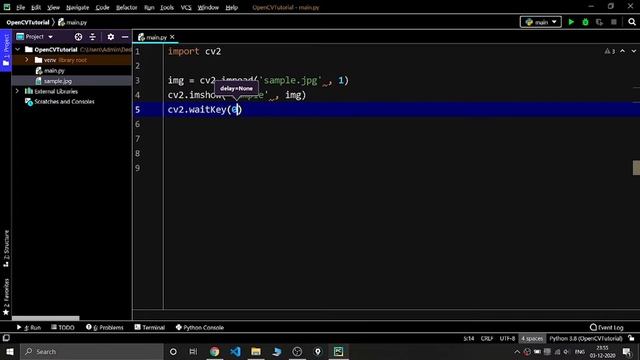Collapse the OpenCVTutorial root folder

pyautogui.click(x=18, y=49)
